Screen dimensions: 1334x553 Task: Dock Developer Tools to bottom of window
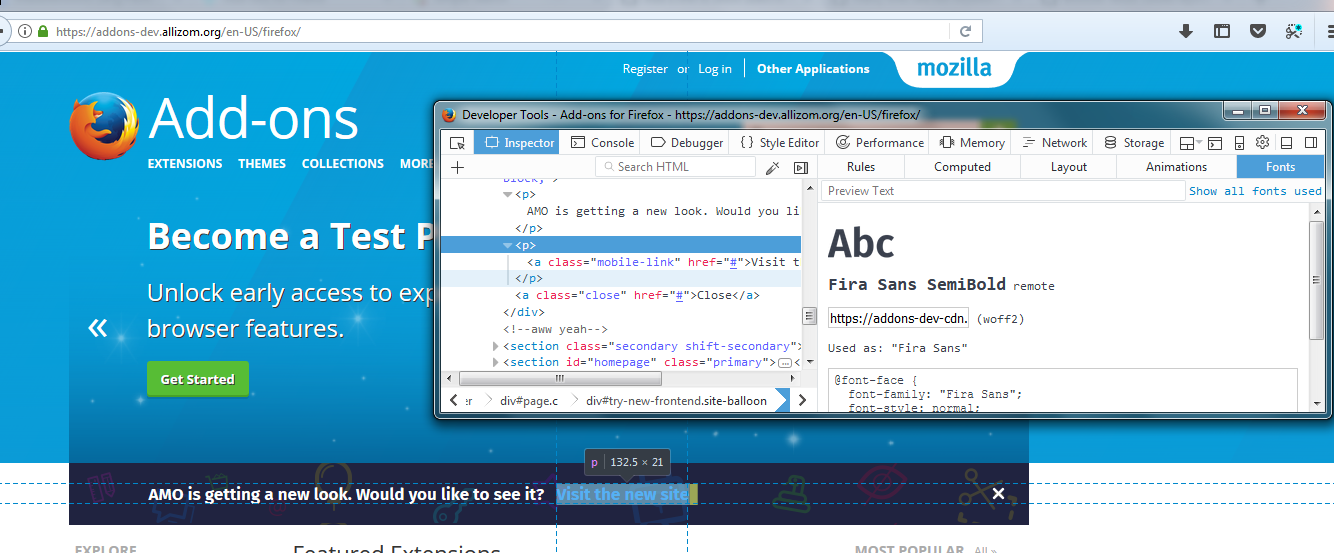(1287, 143)
